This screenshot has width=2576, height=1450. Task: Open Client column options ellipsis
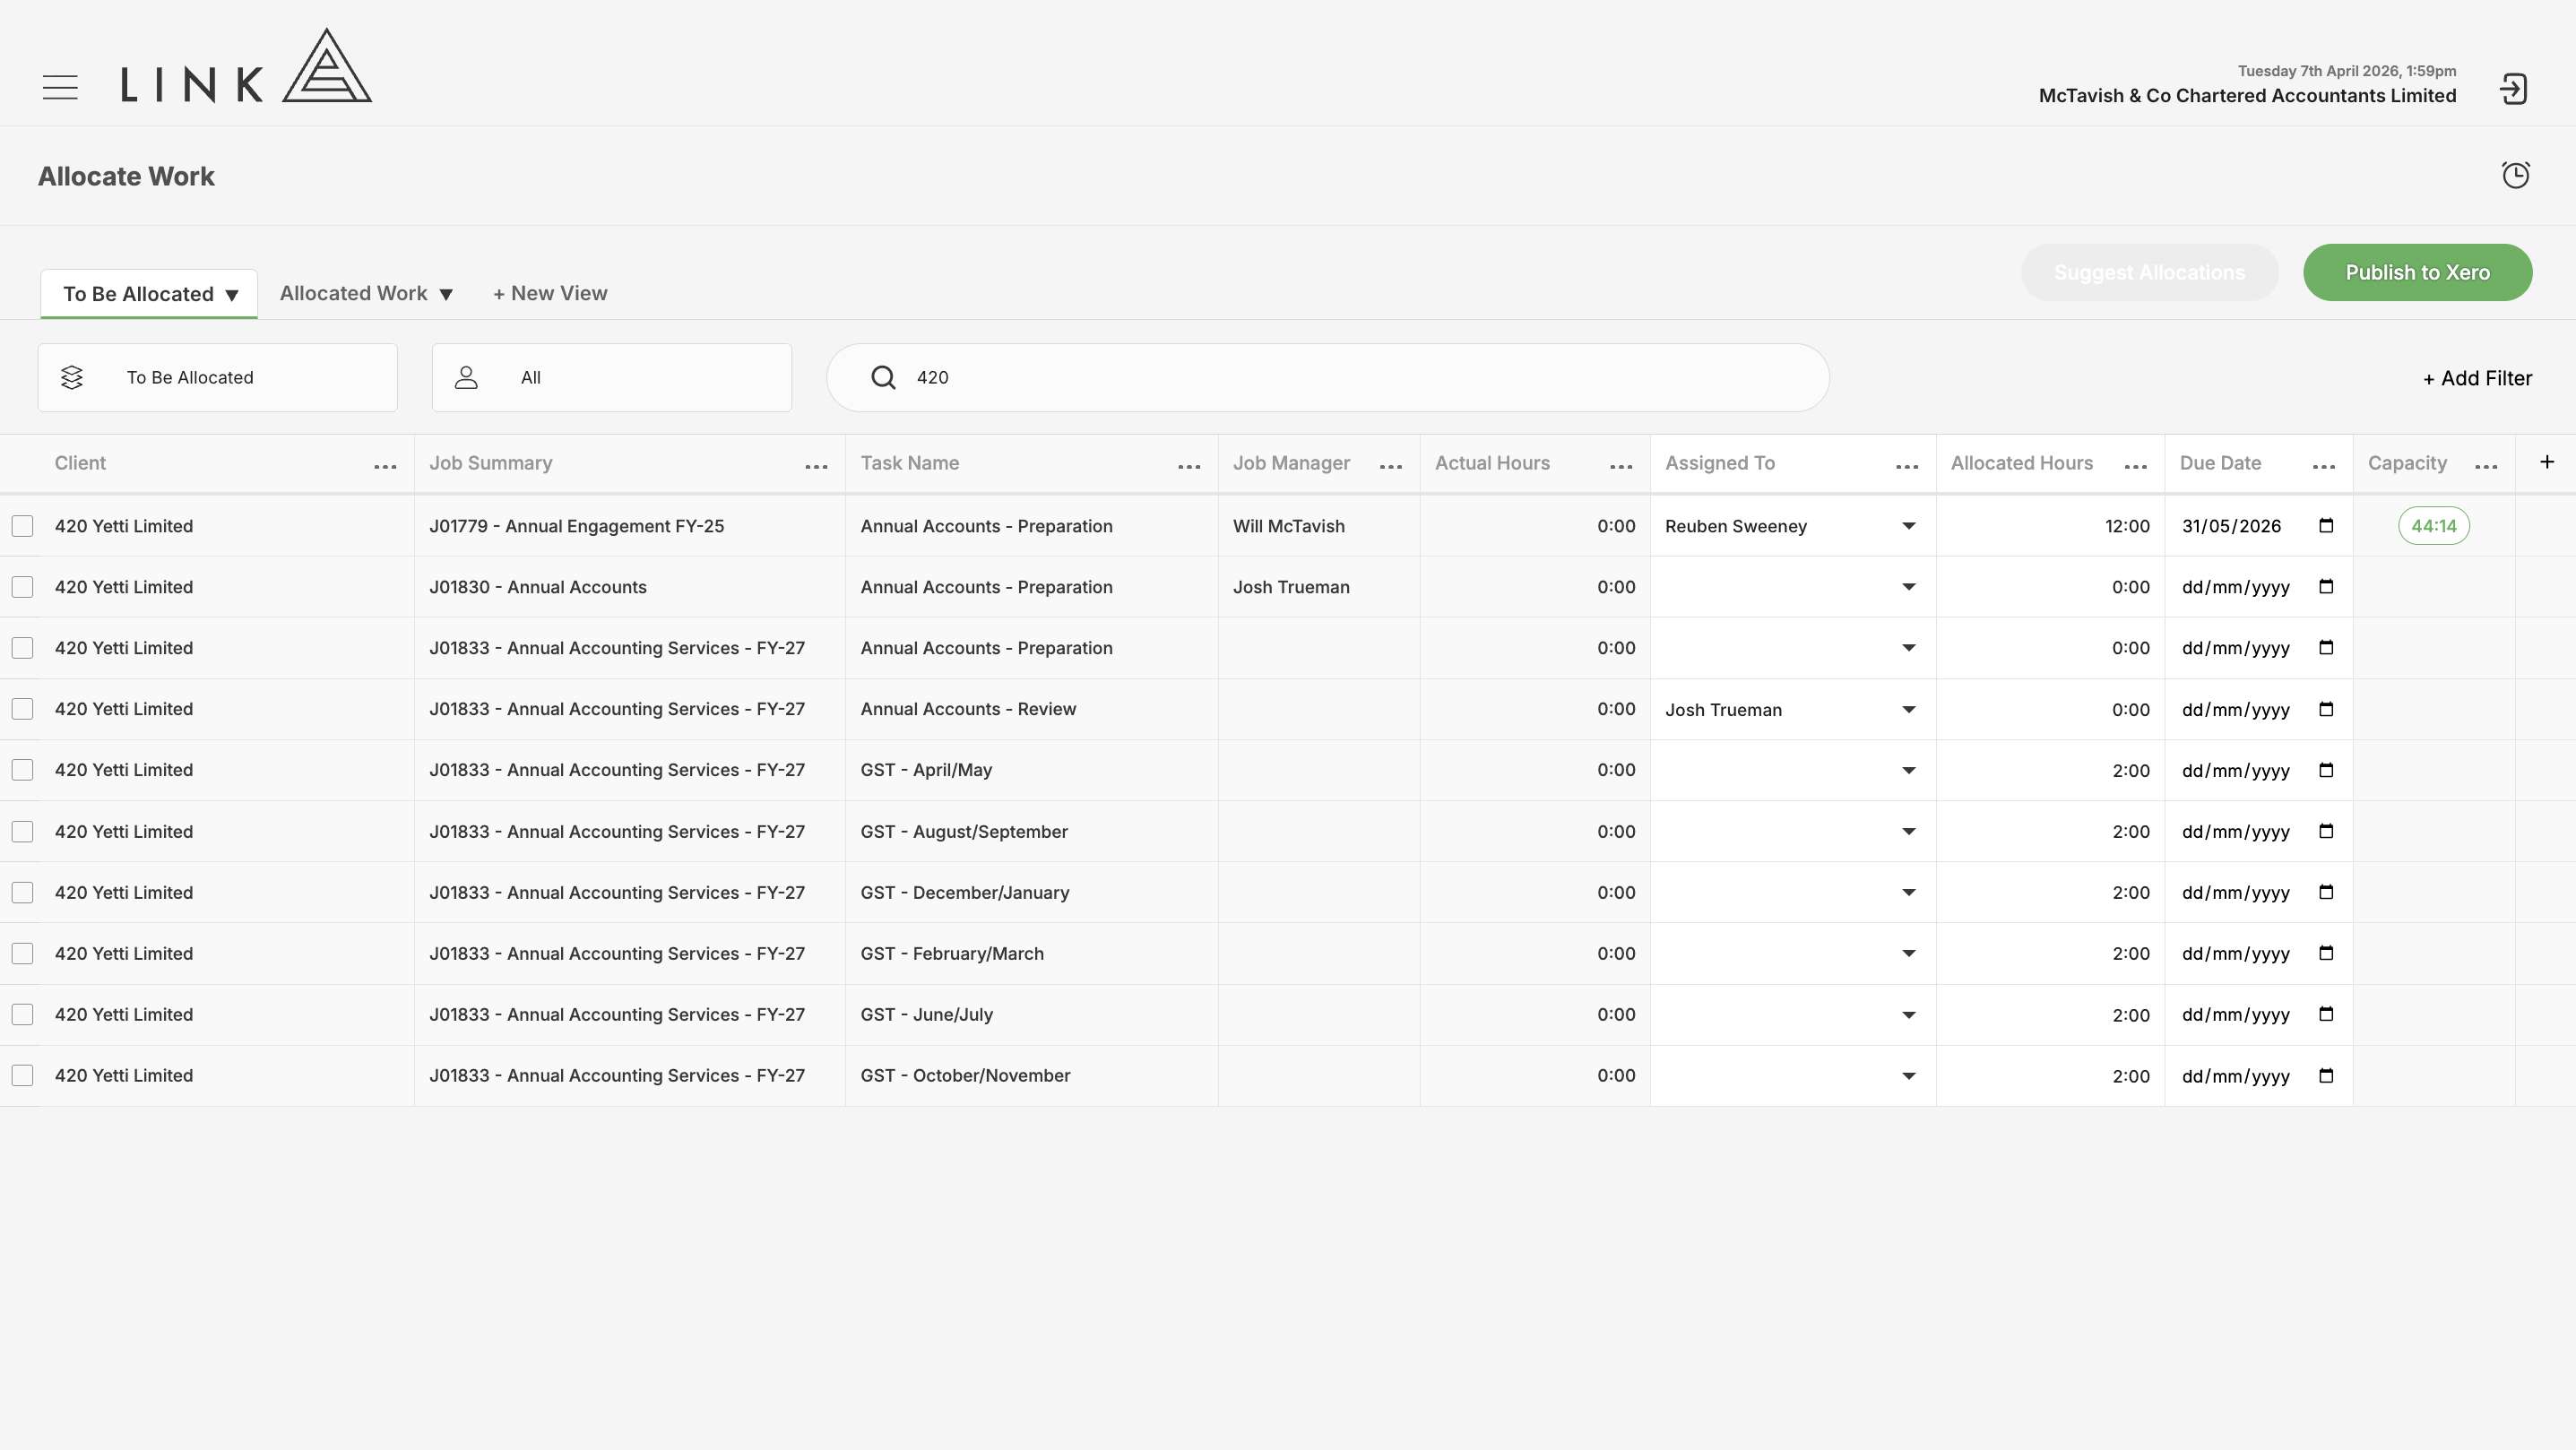pos(385,466)
